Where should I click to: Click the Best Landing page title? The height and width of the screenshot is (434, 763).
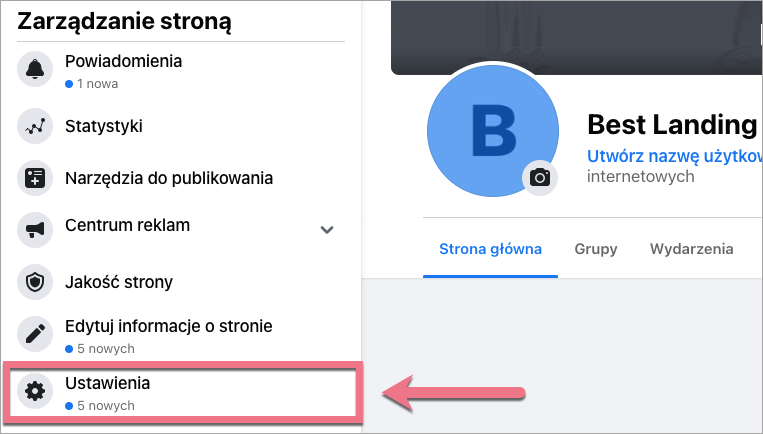pyautogui.click(x=671, y=124)
